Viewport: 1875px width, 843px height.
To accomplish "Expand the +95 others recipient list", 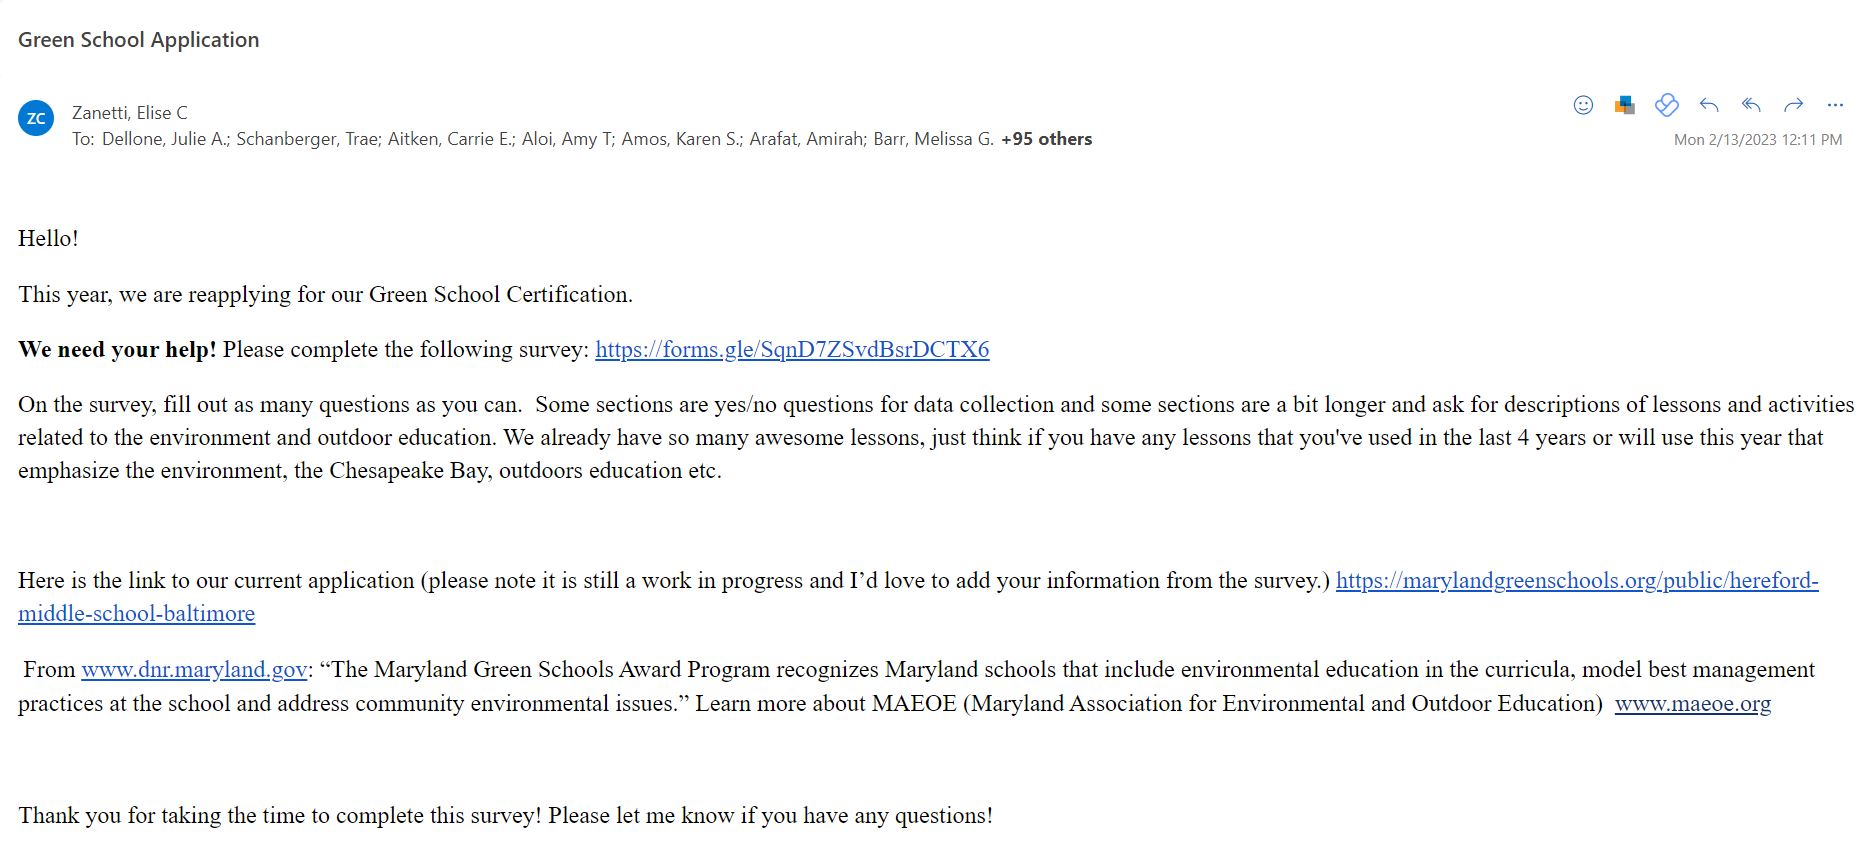I will pyautogui.click(x=1046, y=139).
